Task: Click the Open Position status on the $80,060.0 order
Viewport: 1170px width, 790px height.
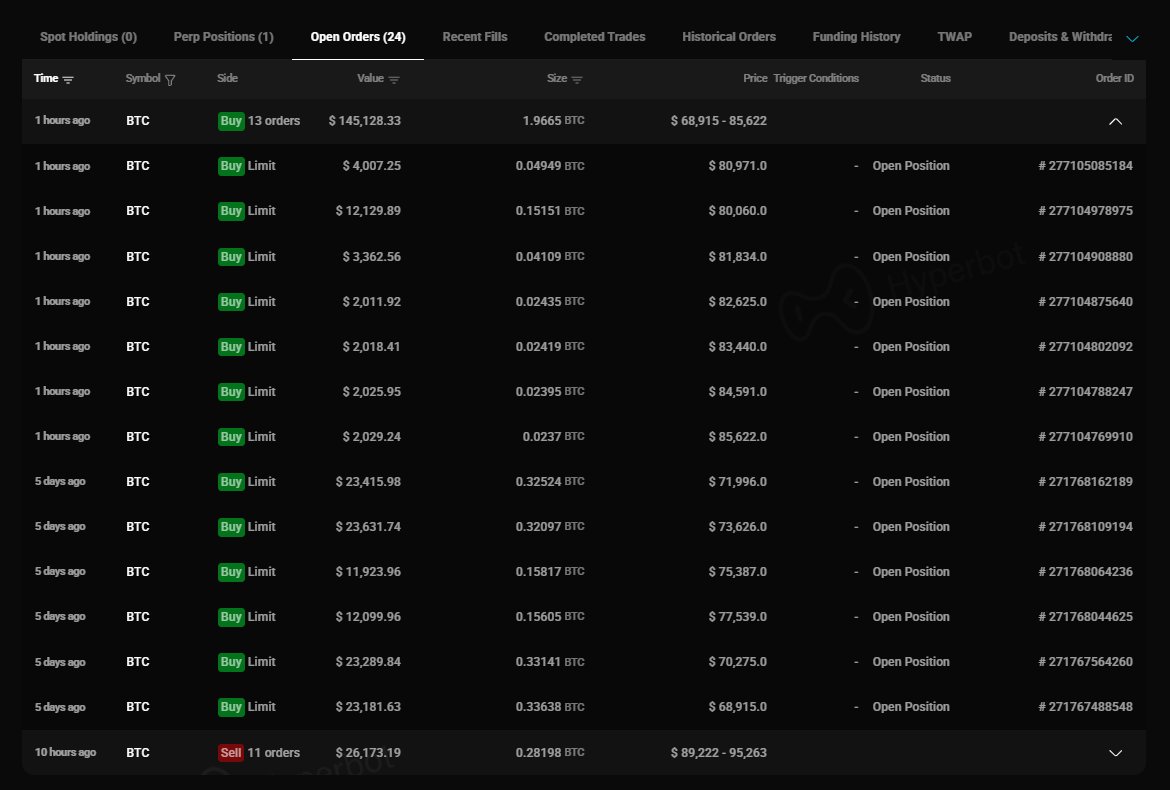Action: click(x=910, y=211)
